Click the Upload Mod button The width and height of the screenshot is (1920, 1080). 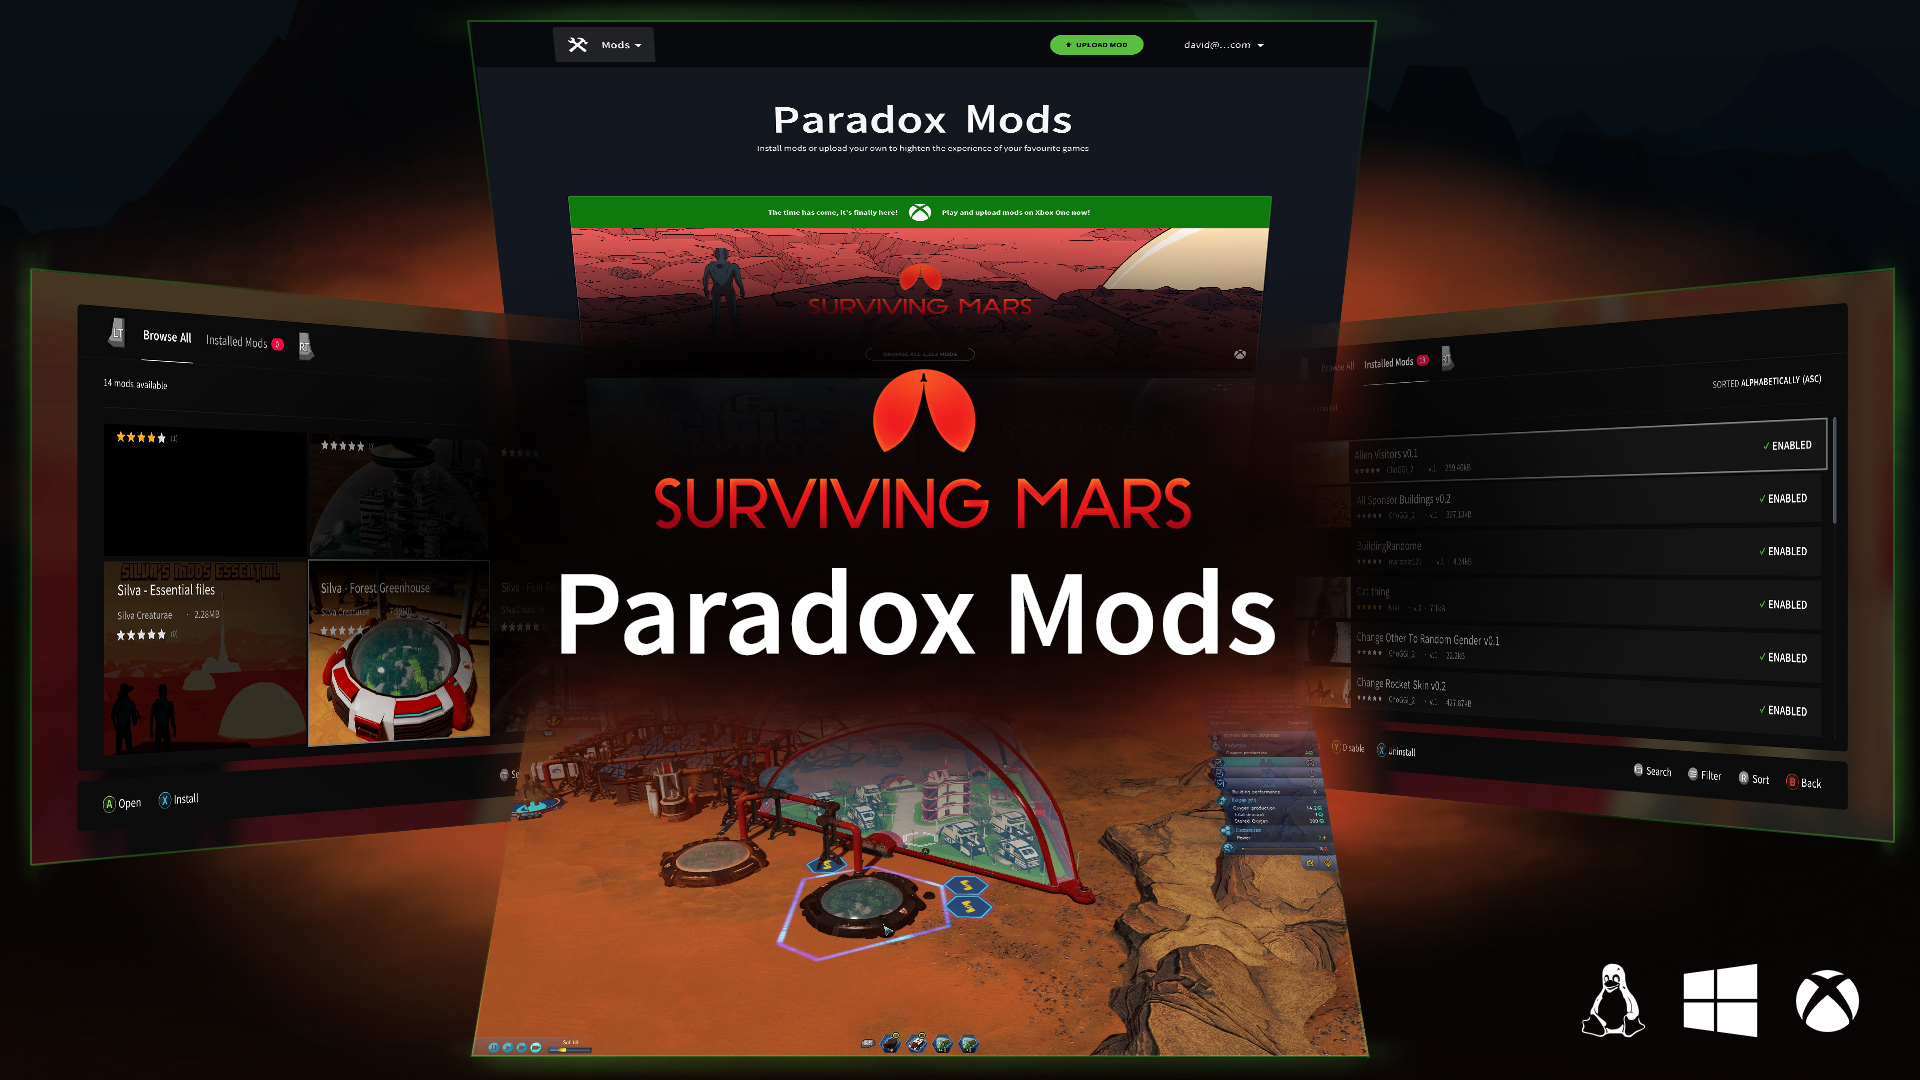[1096, 45]
